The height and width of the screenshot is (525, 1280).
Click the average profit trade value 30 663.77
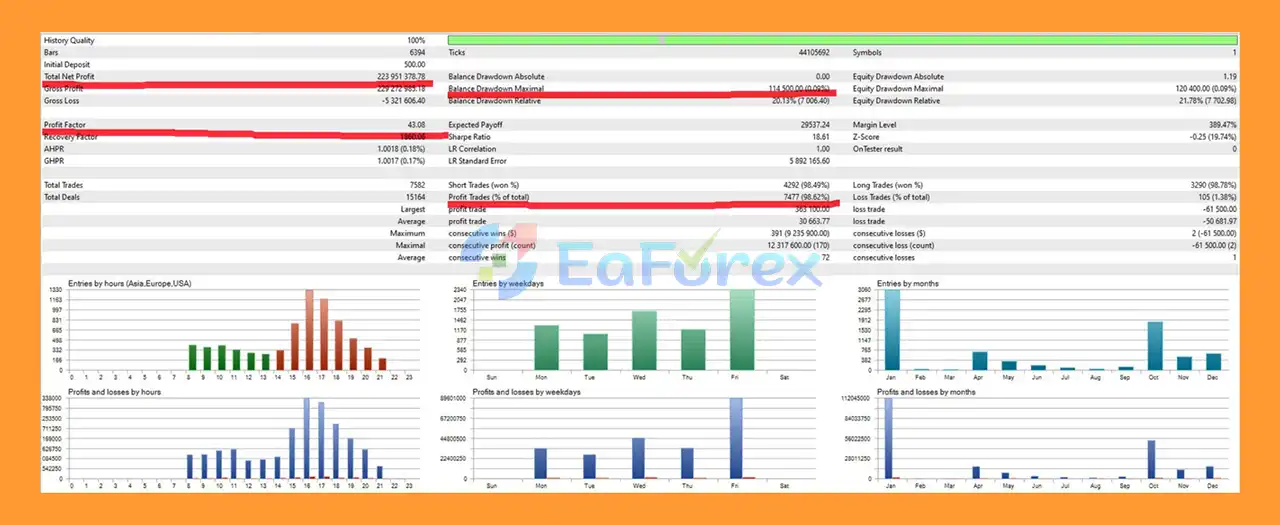814,221
